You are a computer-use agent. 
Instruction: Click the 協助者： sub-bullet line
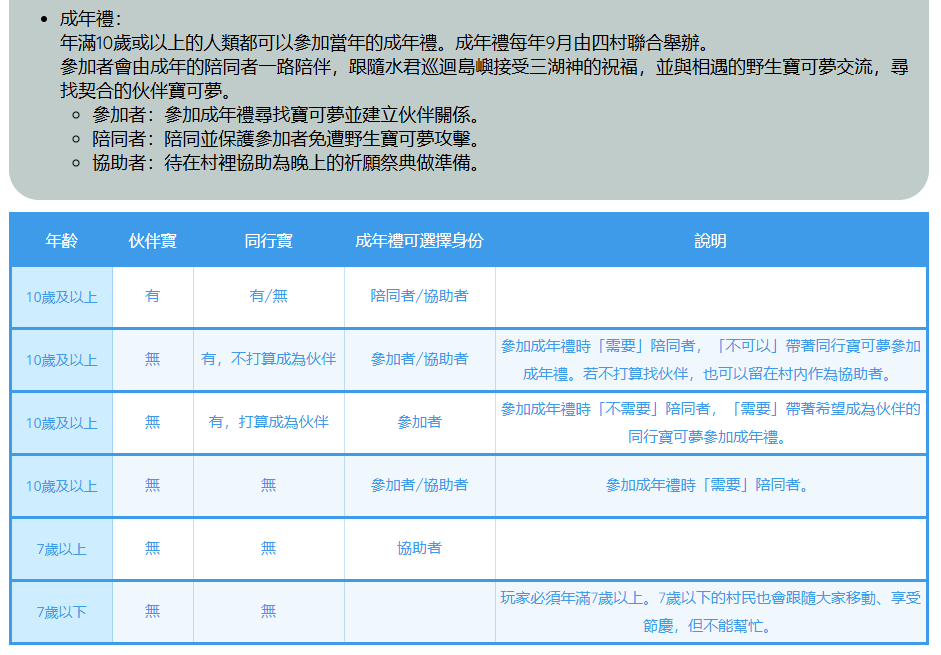[x=286, y=163]
